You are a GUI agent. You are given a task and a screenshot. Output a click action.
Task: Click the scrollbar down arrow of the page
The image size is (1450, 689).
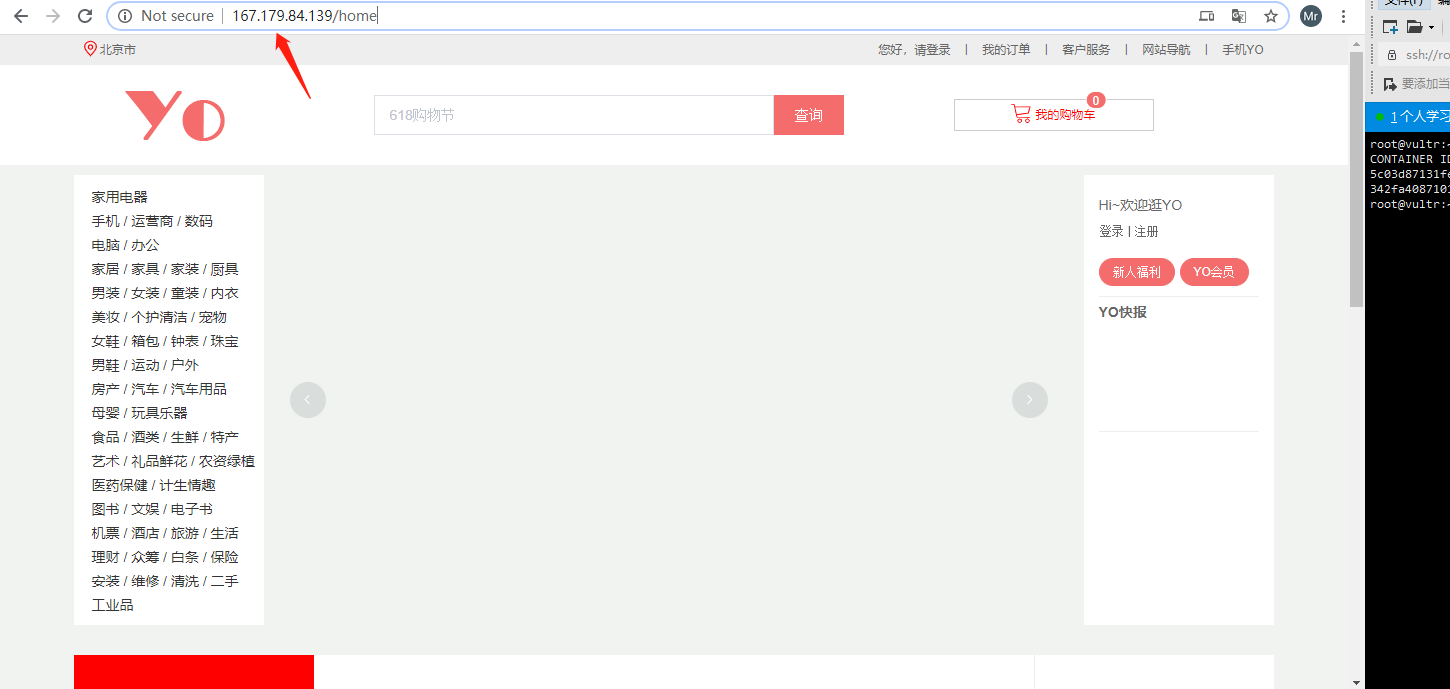pyautogui.click(x=1356, y=682)
